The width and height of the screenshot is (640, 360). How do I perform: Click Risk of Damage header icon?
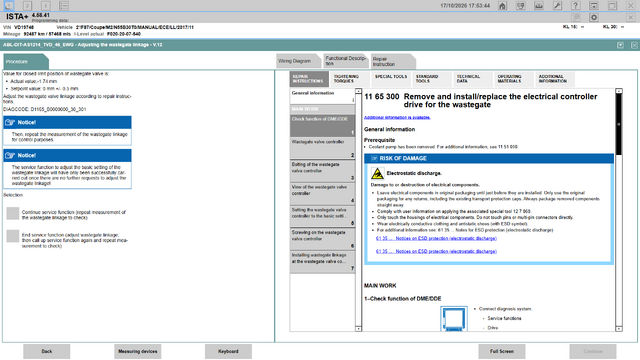374,158
